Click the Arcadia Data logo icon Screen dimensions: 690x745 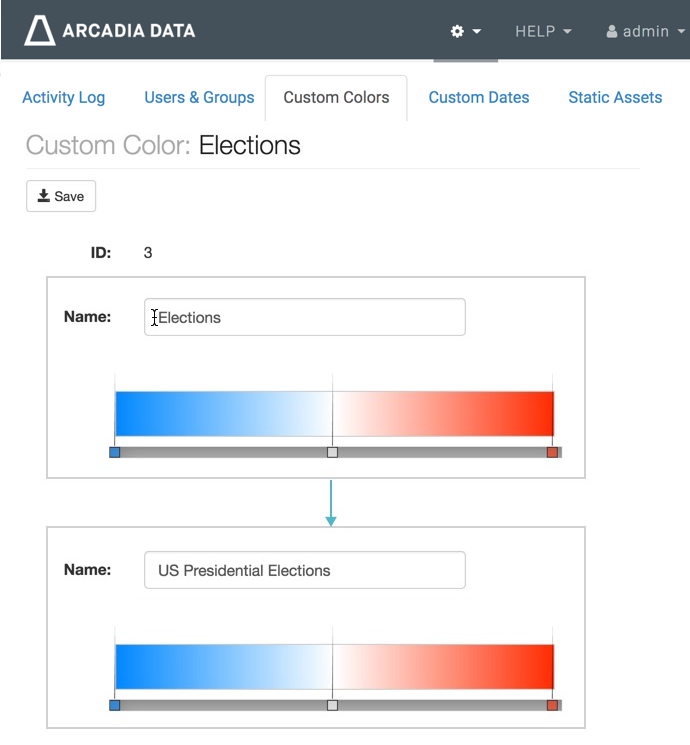(40, 31)
